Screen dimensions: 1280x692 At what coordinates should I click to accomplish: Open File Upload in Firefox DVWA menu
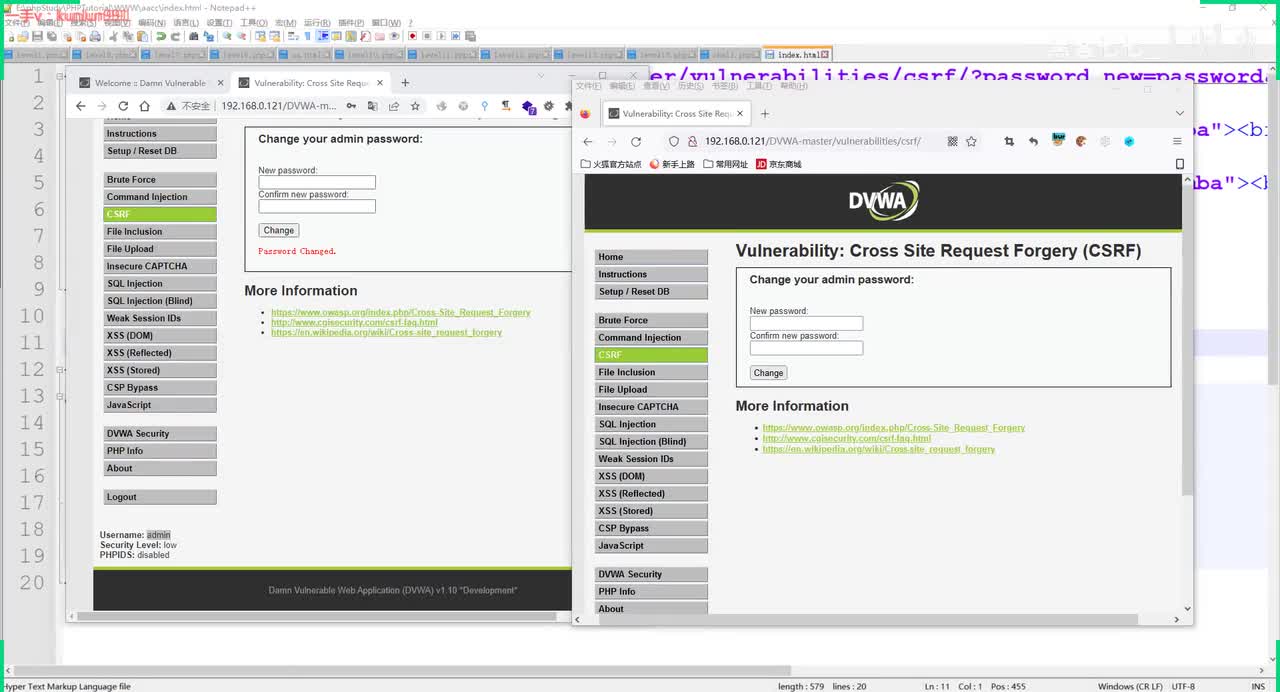[x=651, y=389]
